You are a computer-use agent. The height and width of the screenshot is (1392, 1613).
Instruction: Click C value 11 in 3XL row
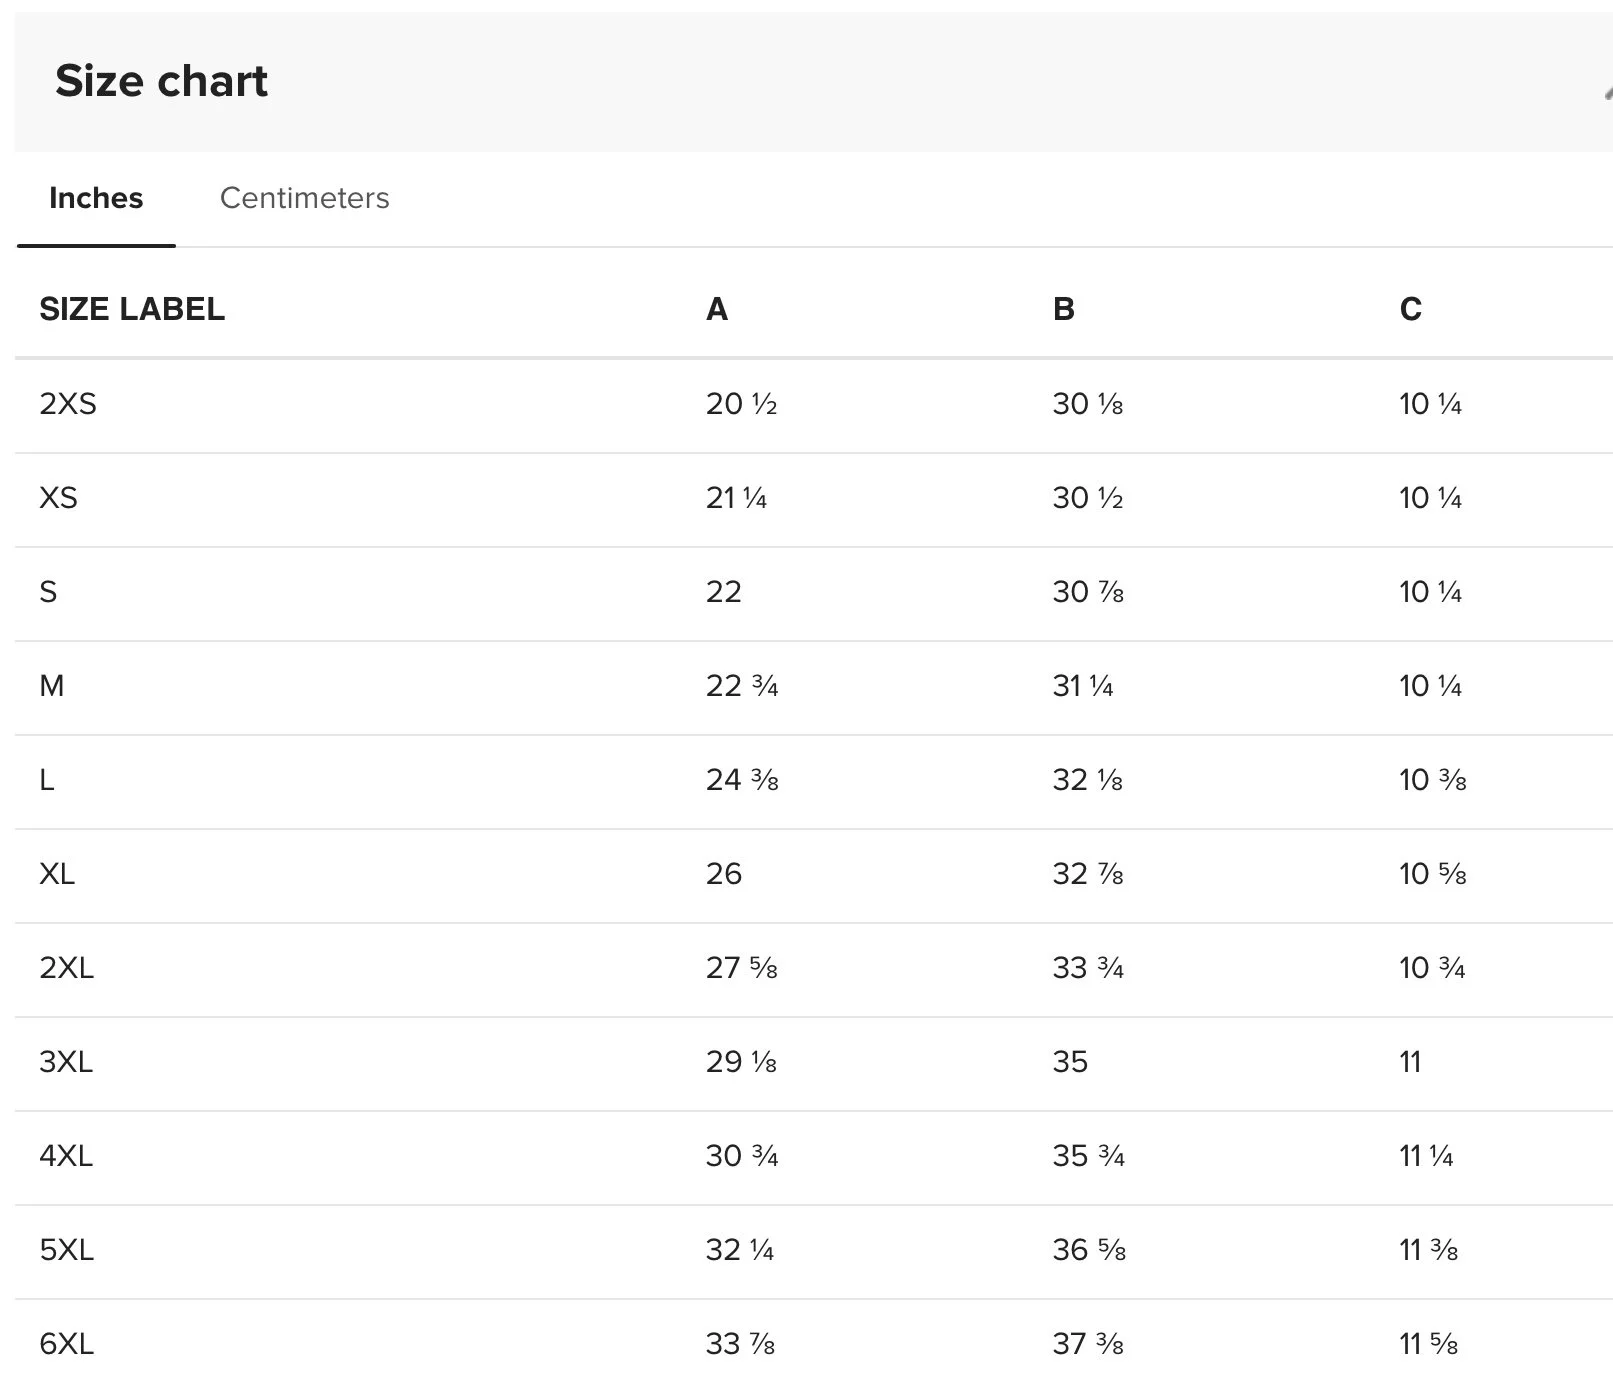(1410, 1062)
